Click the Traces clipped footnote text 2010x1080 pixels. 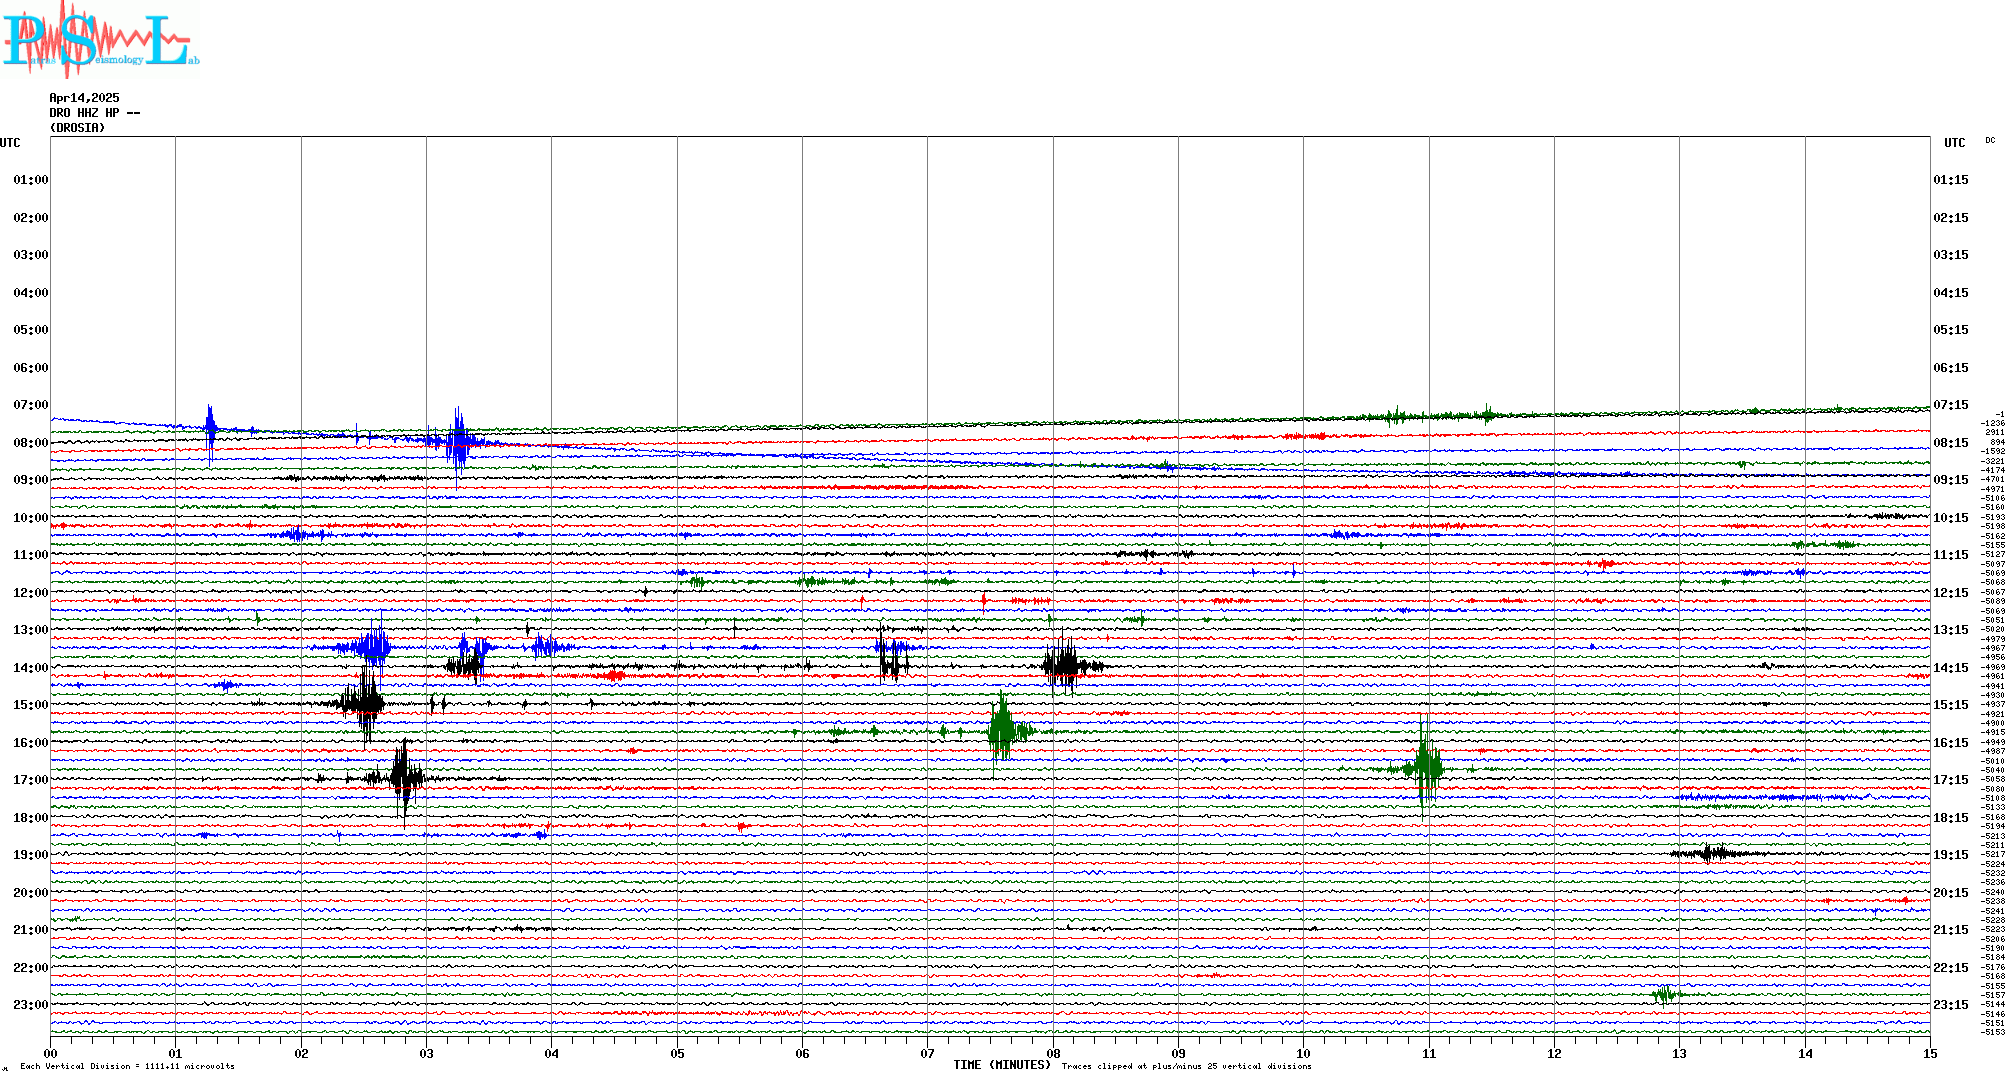pos(1186,1067)
